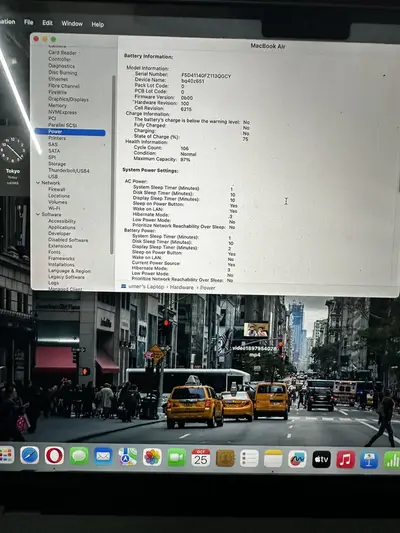Select Extensions under Software
This screenshot has height=533, width=400.
click(x=60, y=246)
